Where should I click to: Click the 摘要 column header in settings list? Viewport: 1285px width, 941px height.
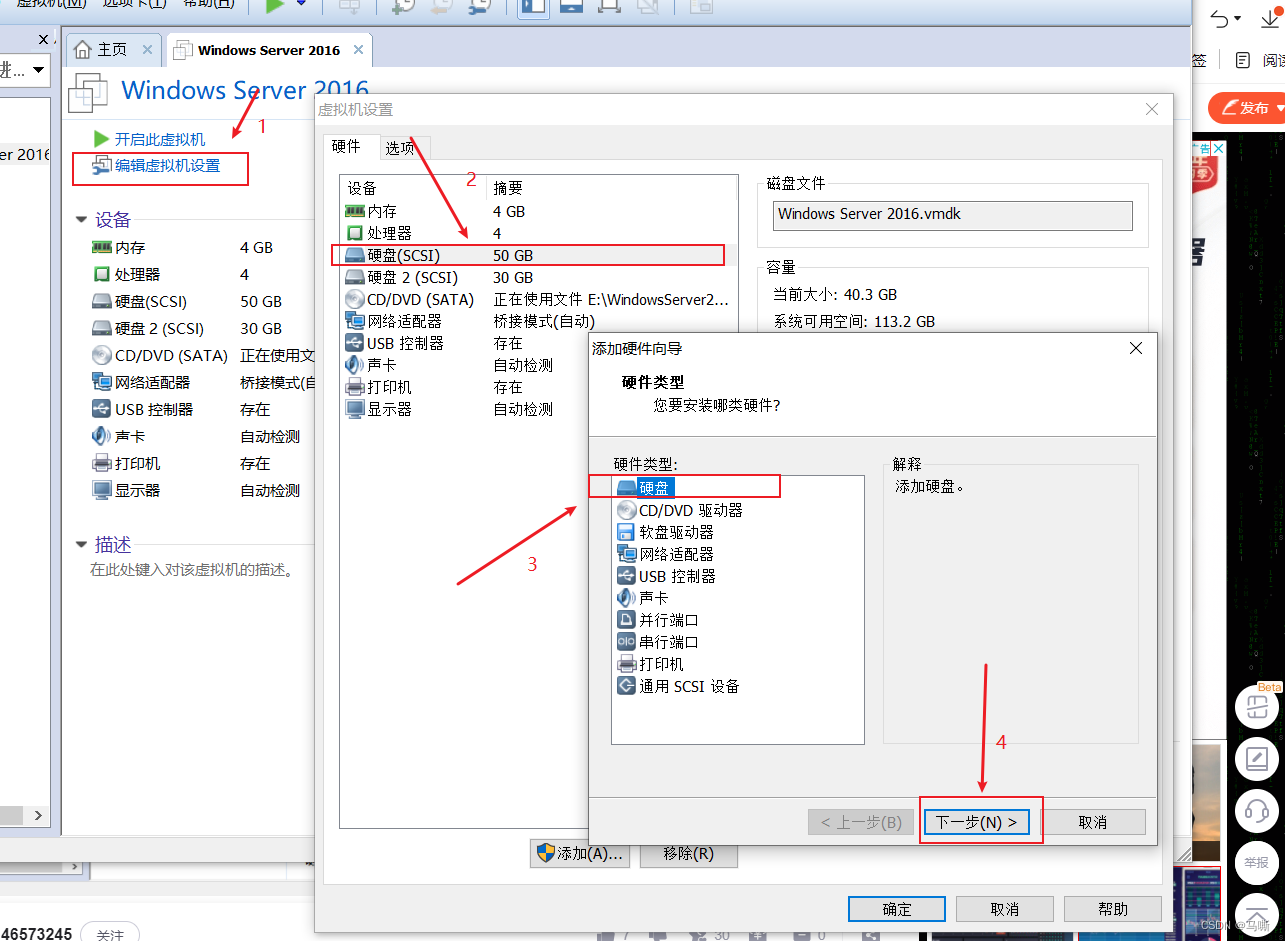[x=612, y=188]
